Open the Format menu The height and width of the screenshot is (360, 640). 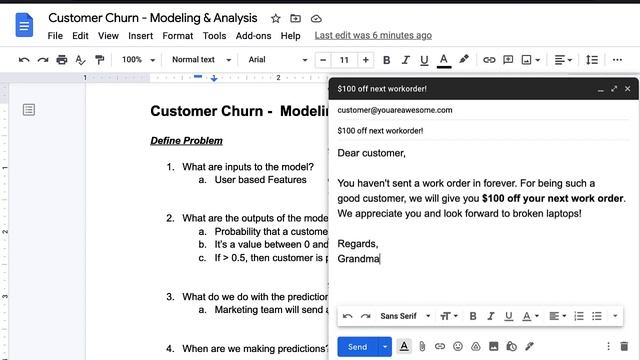tap(178, 36)
